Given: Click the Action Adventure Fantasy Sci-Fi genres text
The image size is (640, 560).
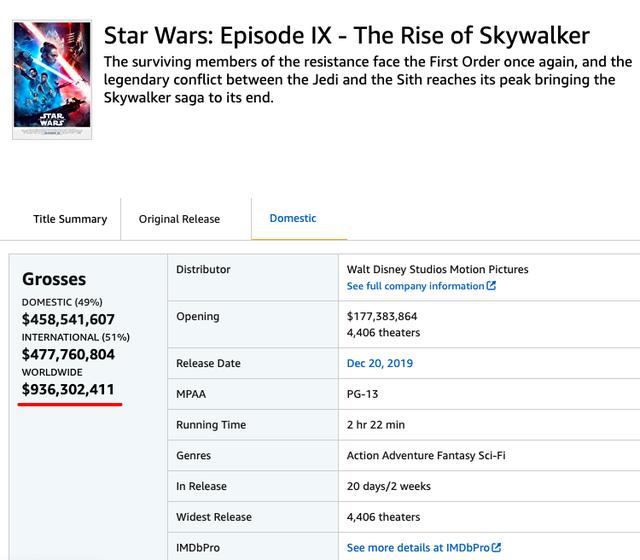Looking at the screenshot, I should click(x=426, y=455).
